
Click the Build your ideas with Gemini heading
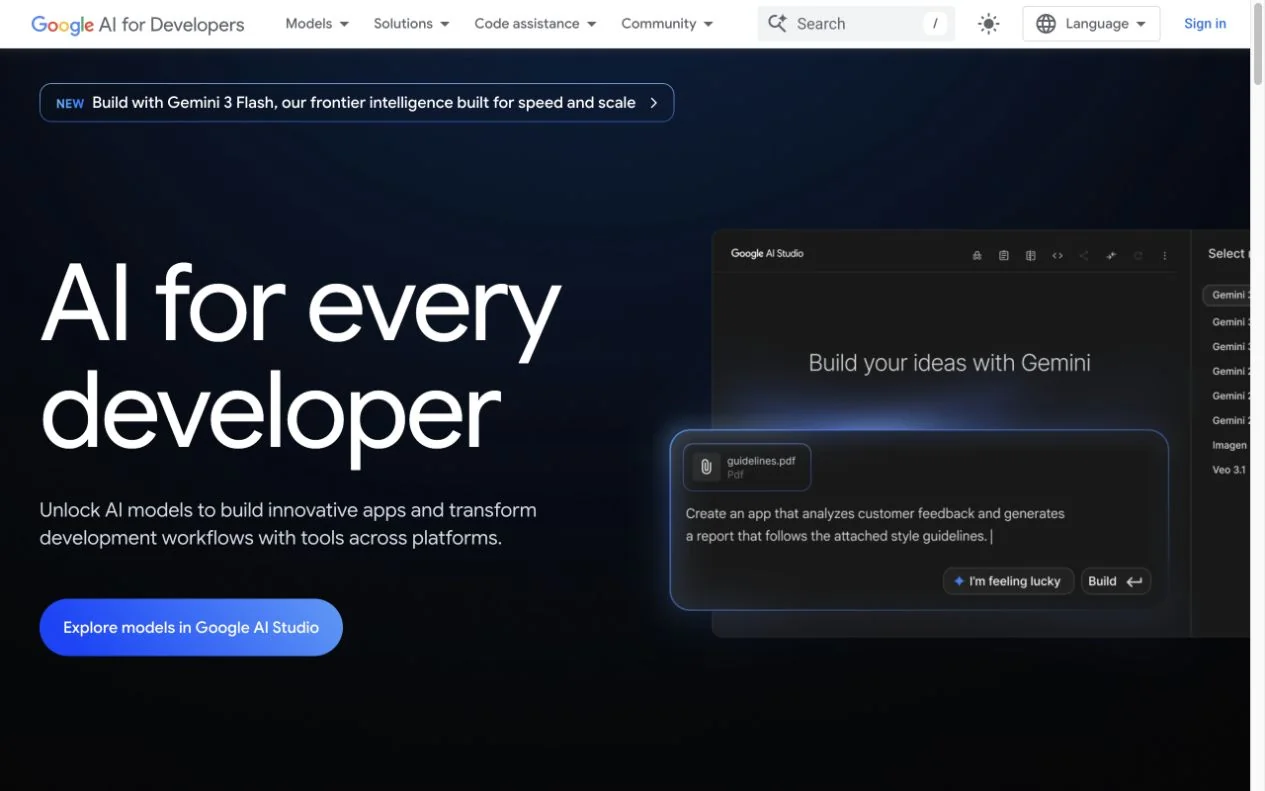[x=949, y=363]
